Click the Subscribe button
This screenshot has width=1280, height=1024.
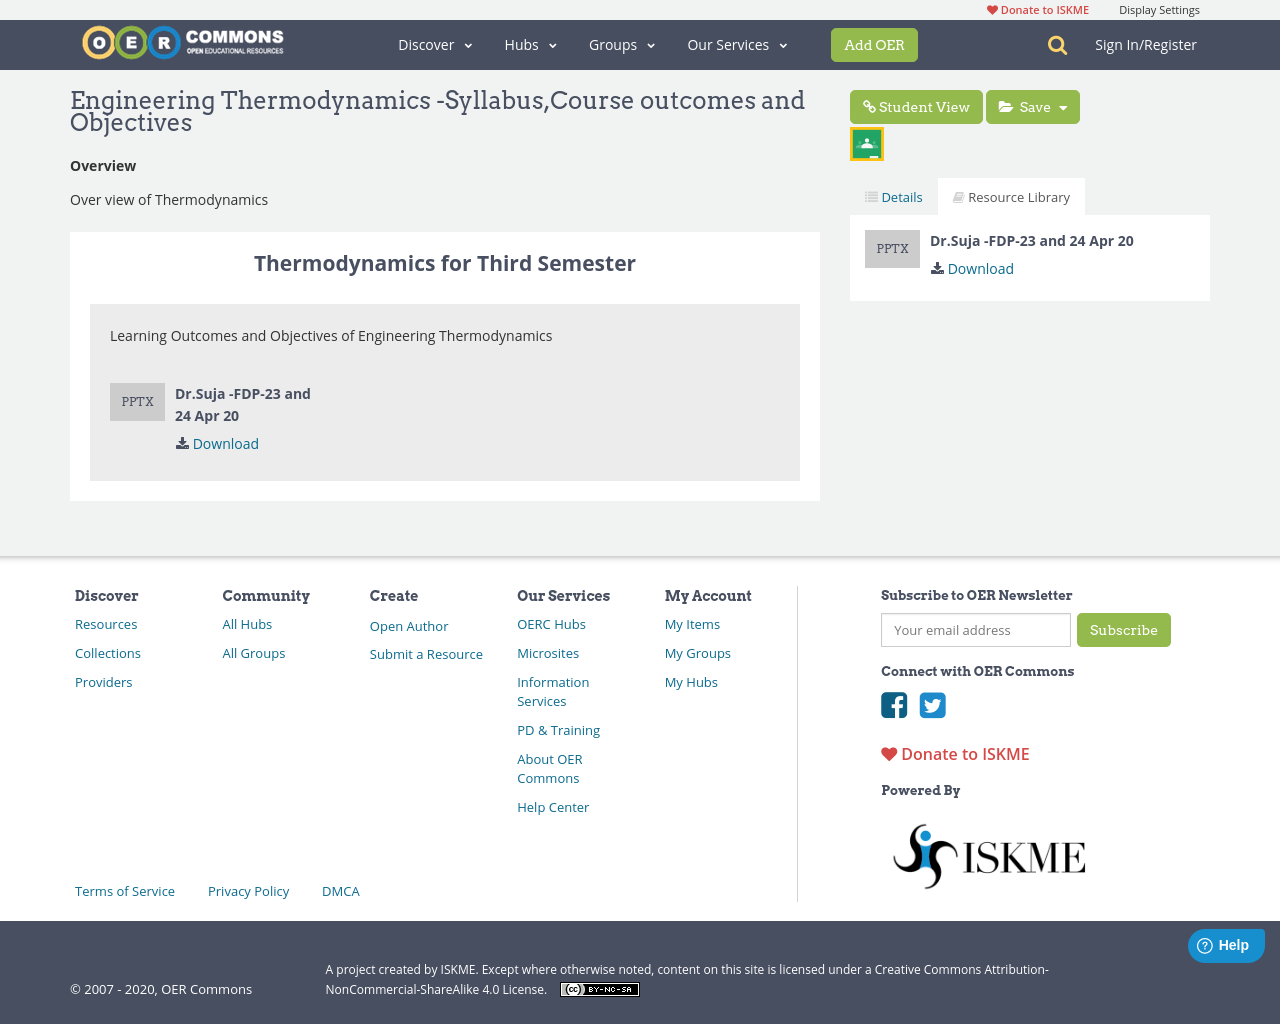pyautogui.click(x=1123, y=630)
